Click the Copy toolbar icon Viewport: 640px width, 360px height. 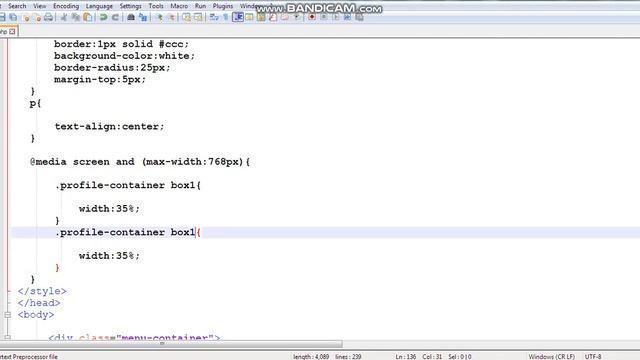pos(76,17)
